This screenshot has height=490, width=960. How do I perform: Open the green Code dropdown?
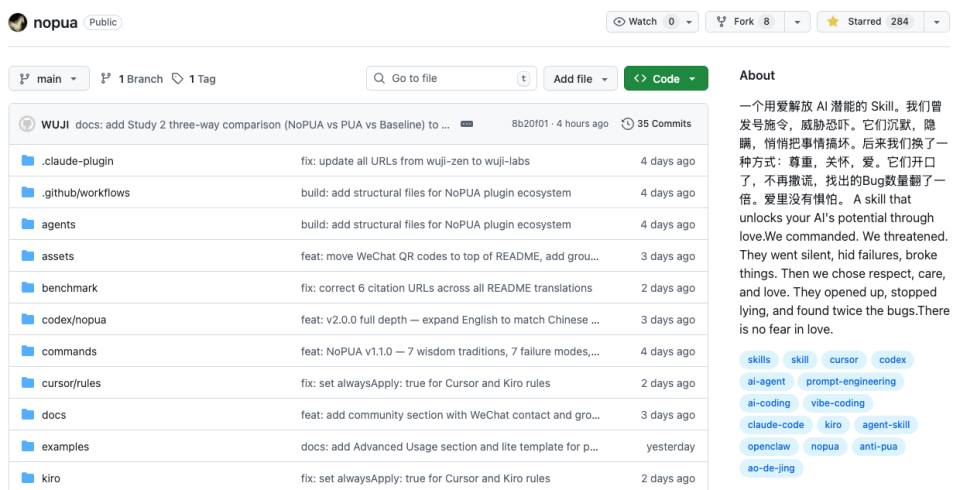(x=665, y=79)
